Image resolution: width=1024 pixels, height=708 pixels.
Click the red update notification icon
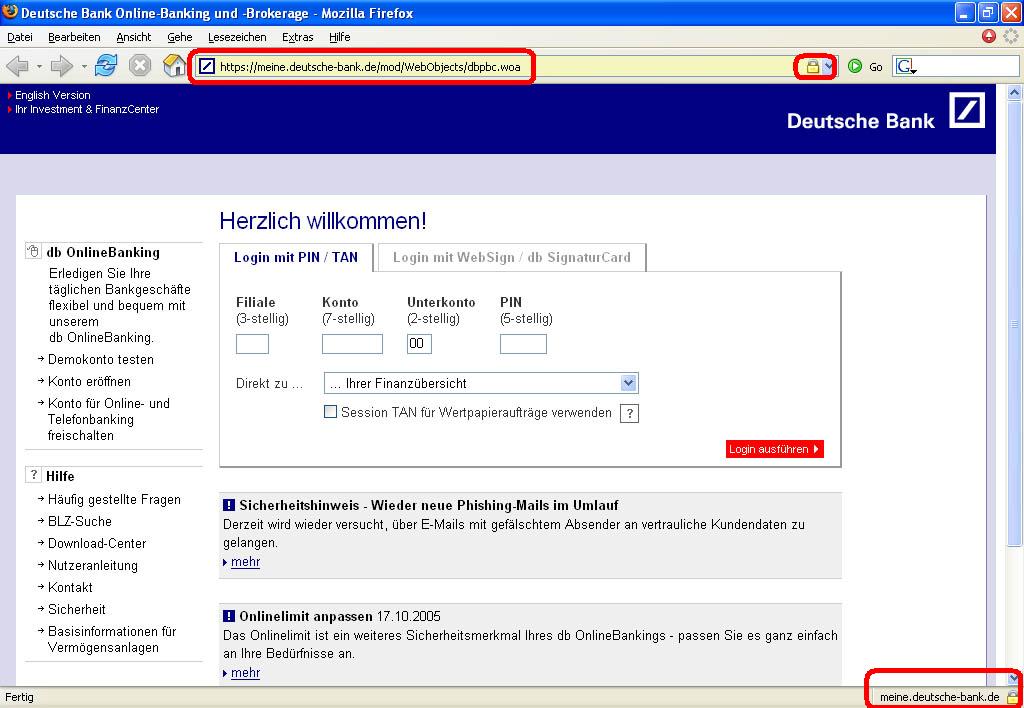pos(988,37)
